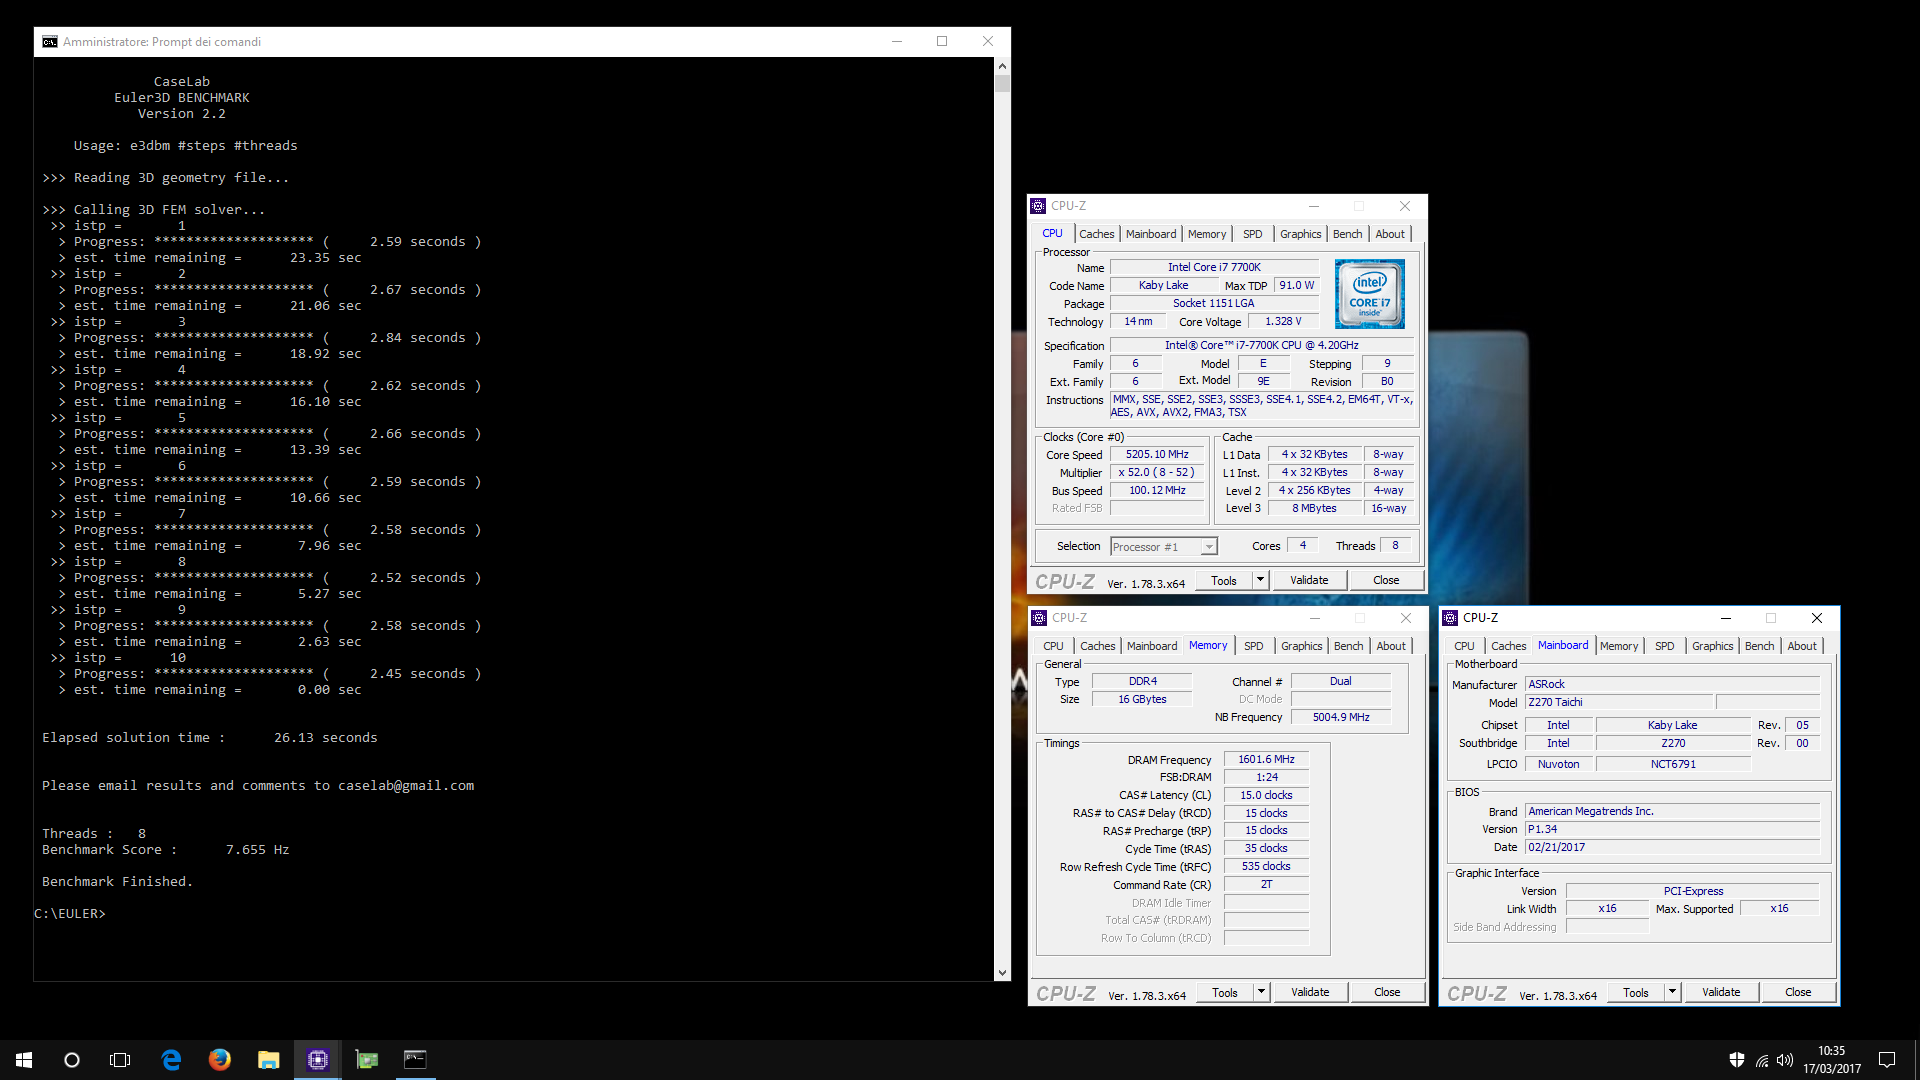Viewport: 1920px width, 1080px height.
Task: Open Graphics tab in top CPU-Z window
Action: point(1300,234)
